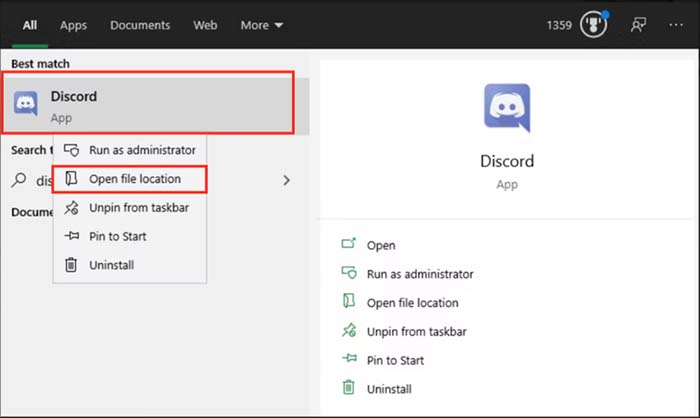Switch to the Apps search tab
The image size is (700, 418).
pyautogui.click(x=74, y=25)
